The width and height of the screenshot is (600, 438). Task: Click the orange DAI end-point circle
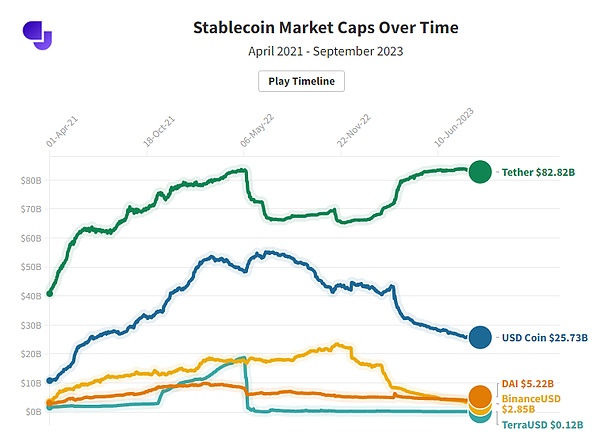point(480,397)
